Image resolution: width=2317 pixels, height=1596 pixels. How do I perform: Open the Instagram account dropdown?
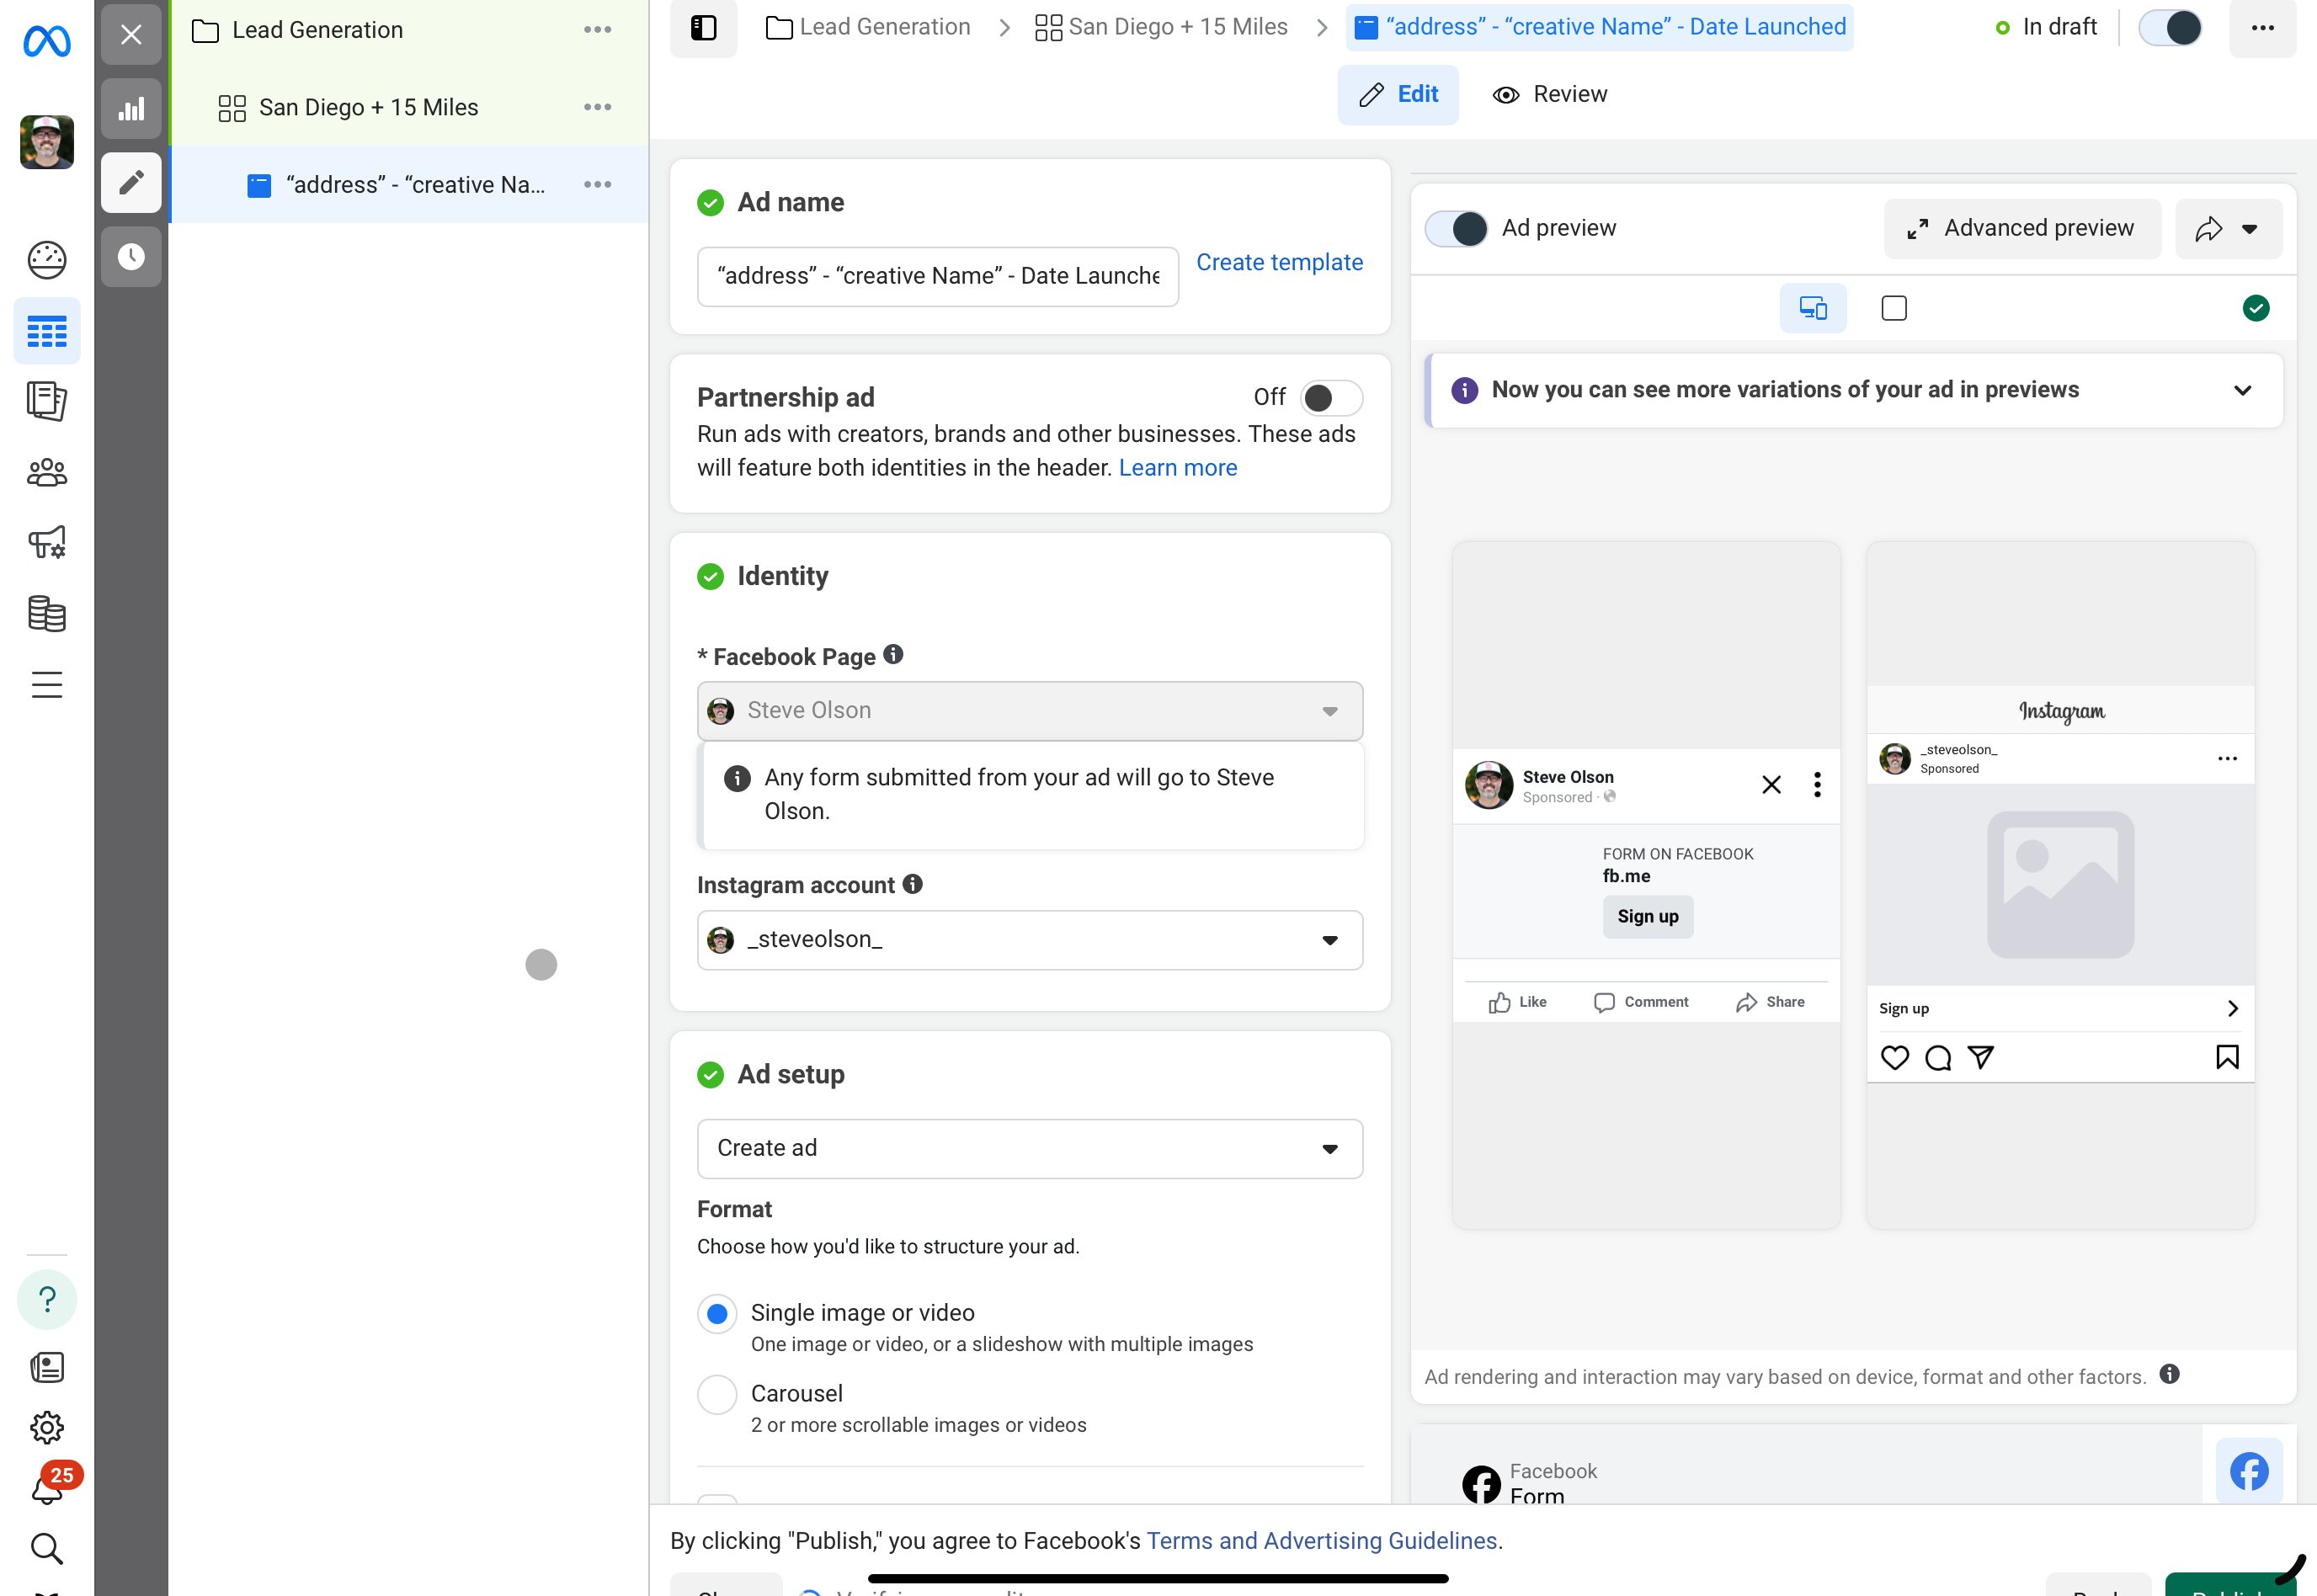pyautogui.click(x=1029, y=940)
